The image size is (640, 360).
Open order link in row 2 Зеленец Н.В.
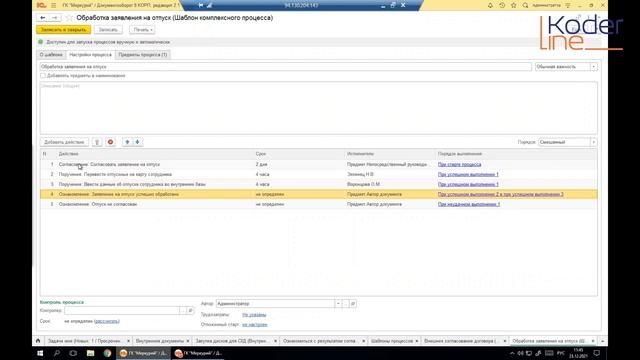(468, 174)
